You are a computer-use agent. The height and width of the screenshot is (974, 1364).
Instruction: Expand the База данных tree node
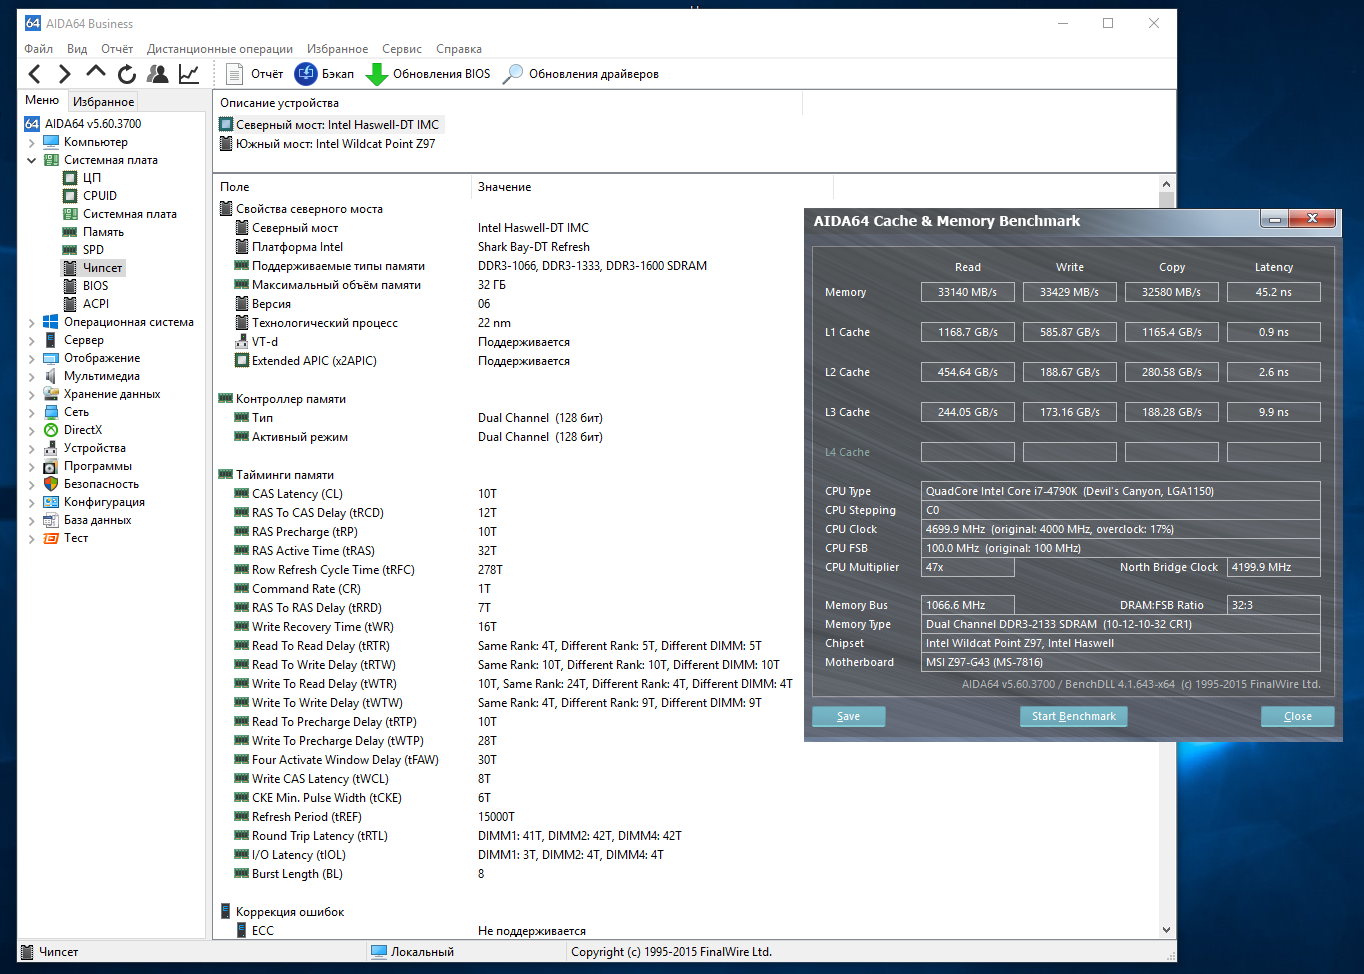point(32,521)
